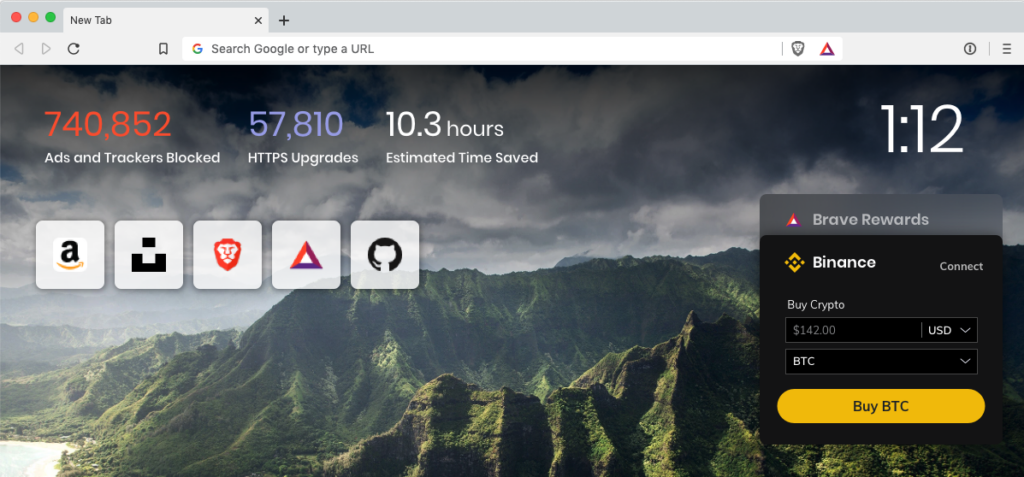Reload the page
Image resolution: width=1024 pixels, height=477 pixels.
(x=74, y=49)
